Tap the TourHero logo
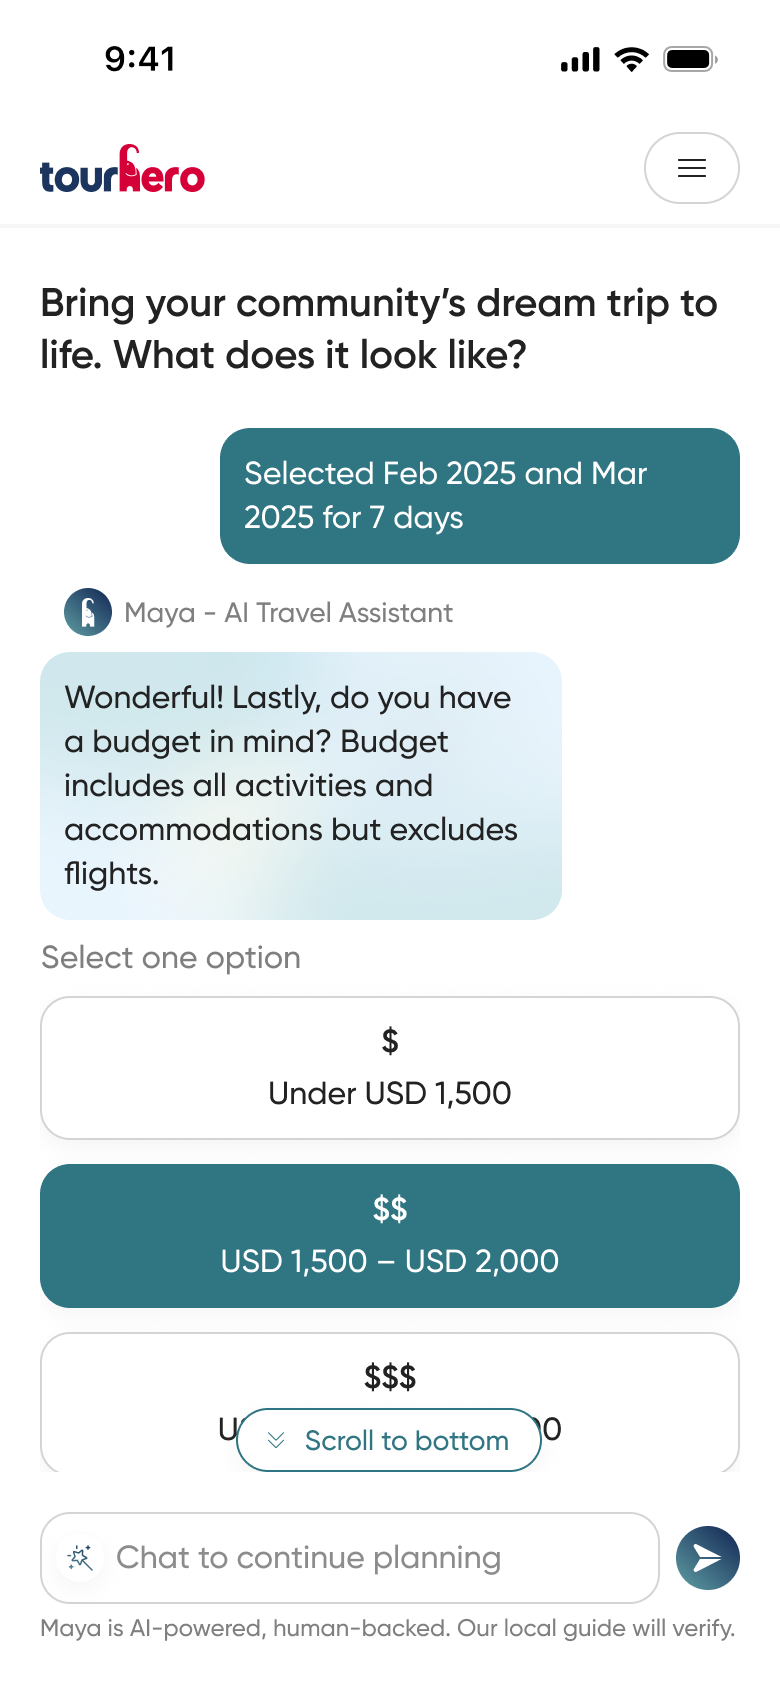Viewport: 780px width, 1692px height. 122,169
